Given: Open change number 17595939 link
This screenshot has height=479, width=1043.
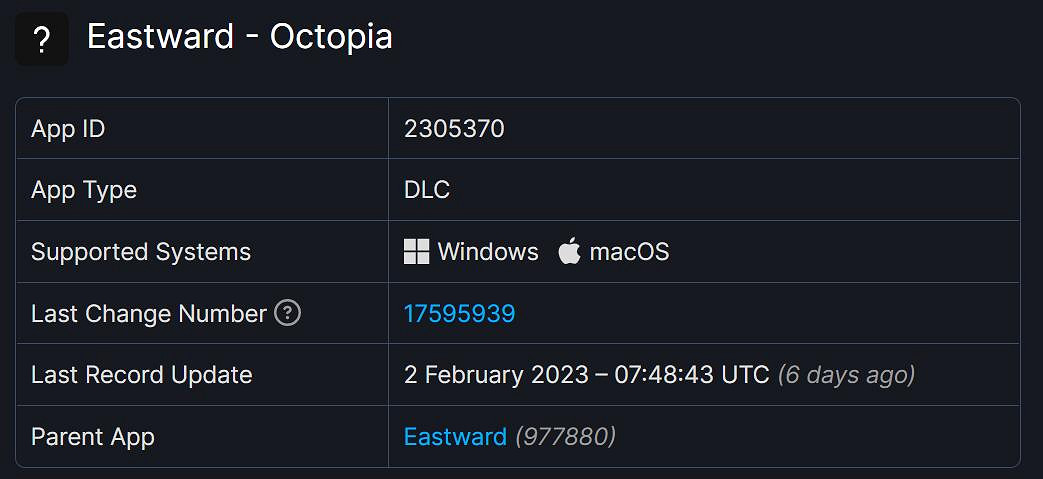Looking at the screenshot, I should 459,314.
